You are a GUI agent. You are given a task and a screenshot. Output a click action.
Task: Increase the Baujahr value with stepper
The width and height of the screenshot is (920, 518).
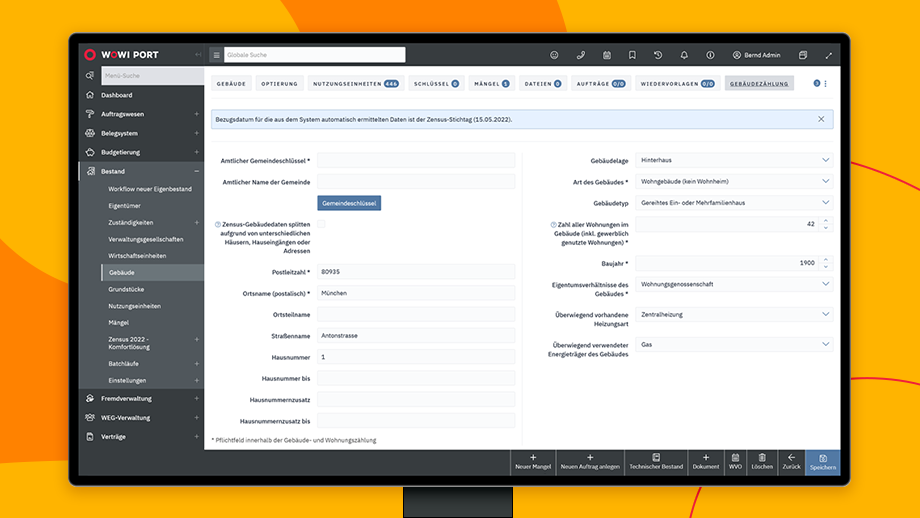[x=825, y=260]
